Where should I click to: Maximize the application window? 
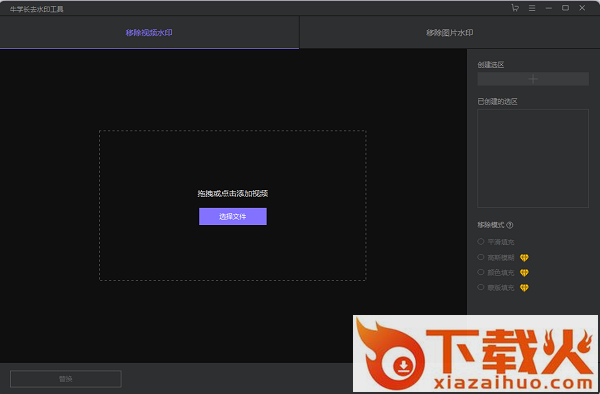point(565,8)
